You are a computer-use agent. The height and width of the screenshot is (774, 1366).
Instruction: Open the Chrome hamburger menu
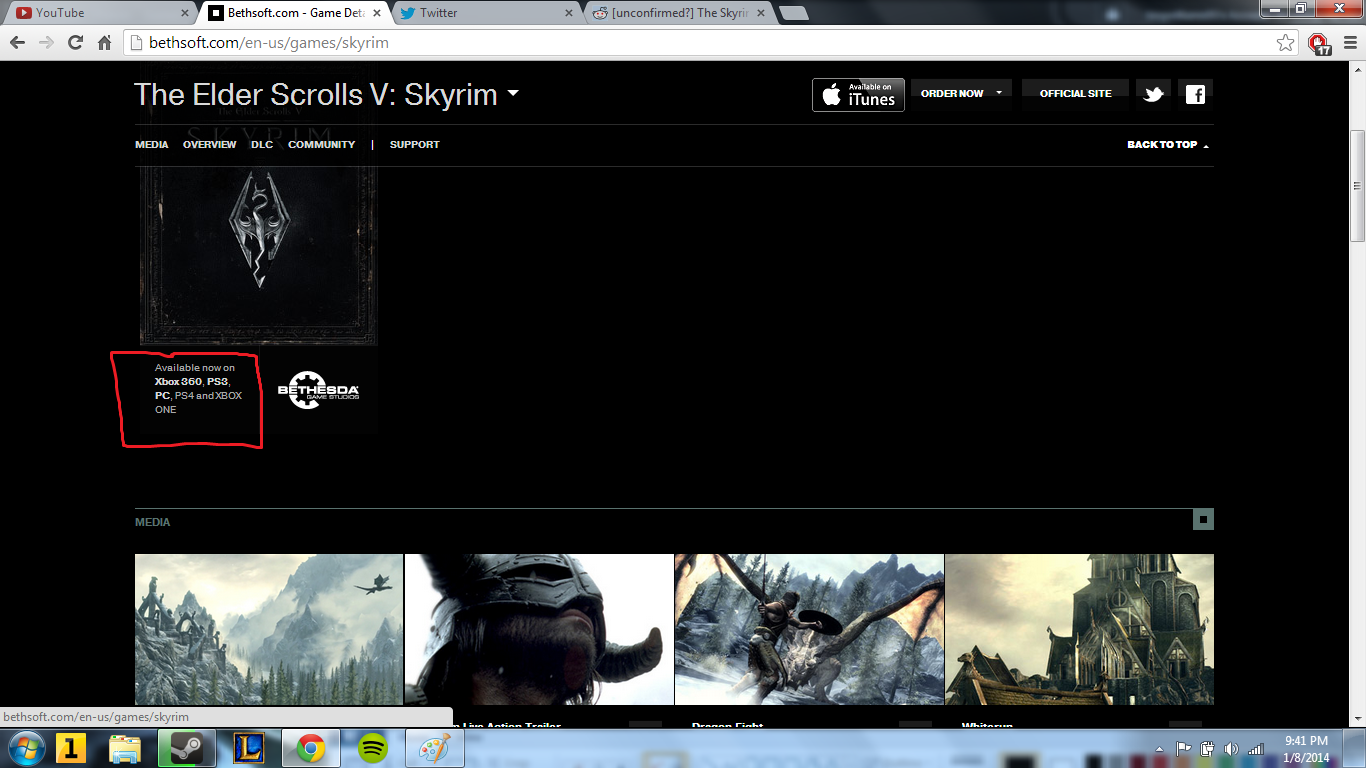1348,43
